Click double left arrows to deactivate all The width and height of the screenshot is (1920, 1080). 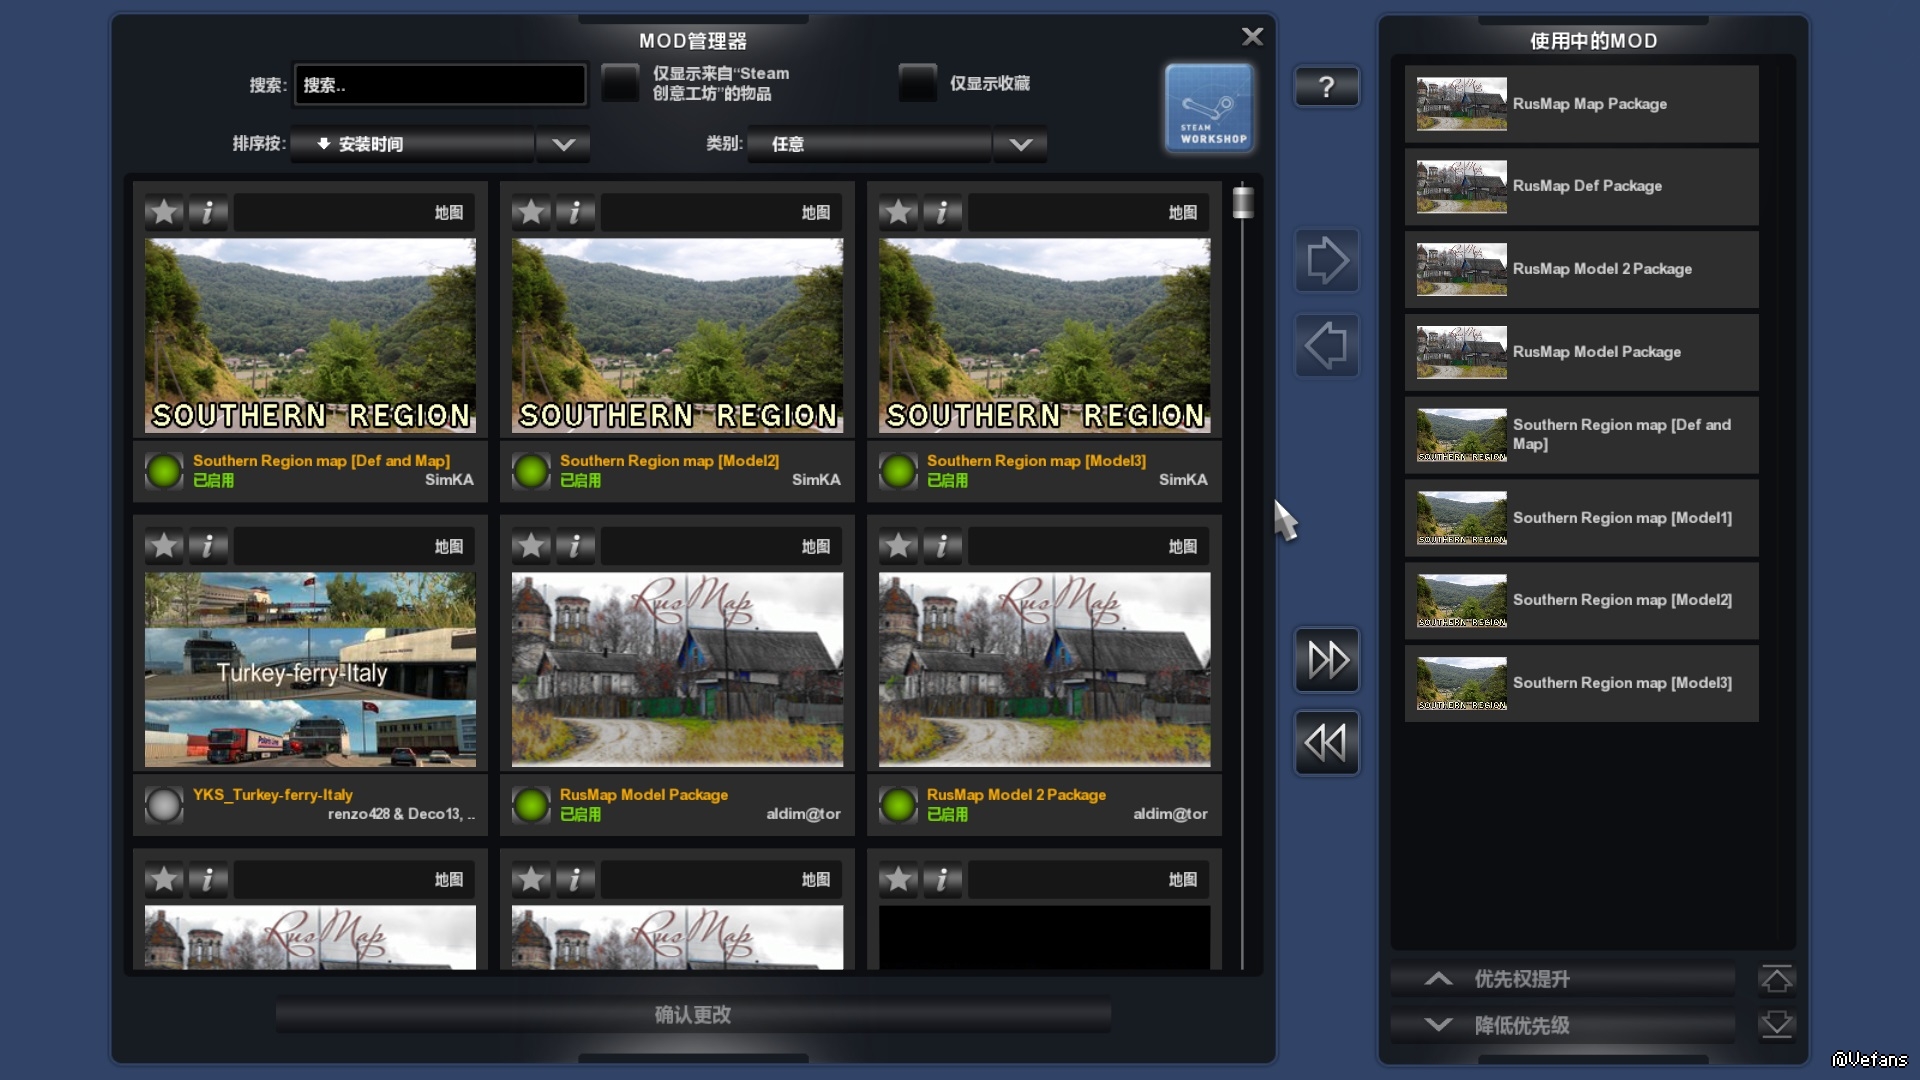pos(1326,743)
